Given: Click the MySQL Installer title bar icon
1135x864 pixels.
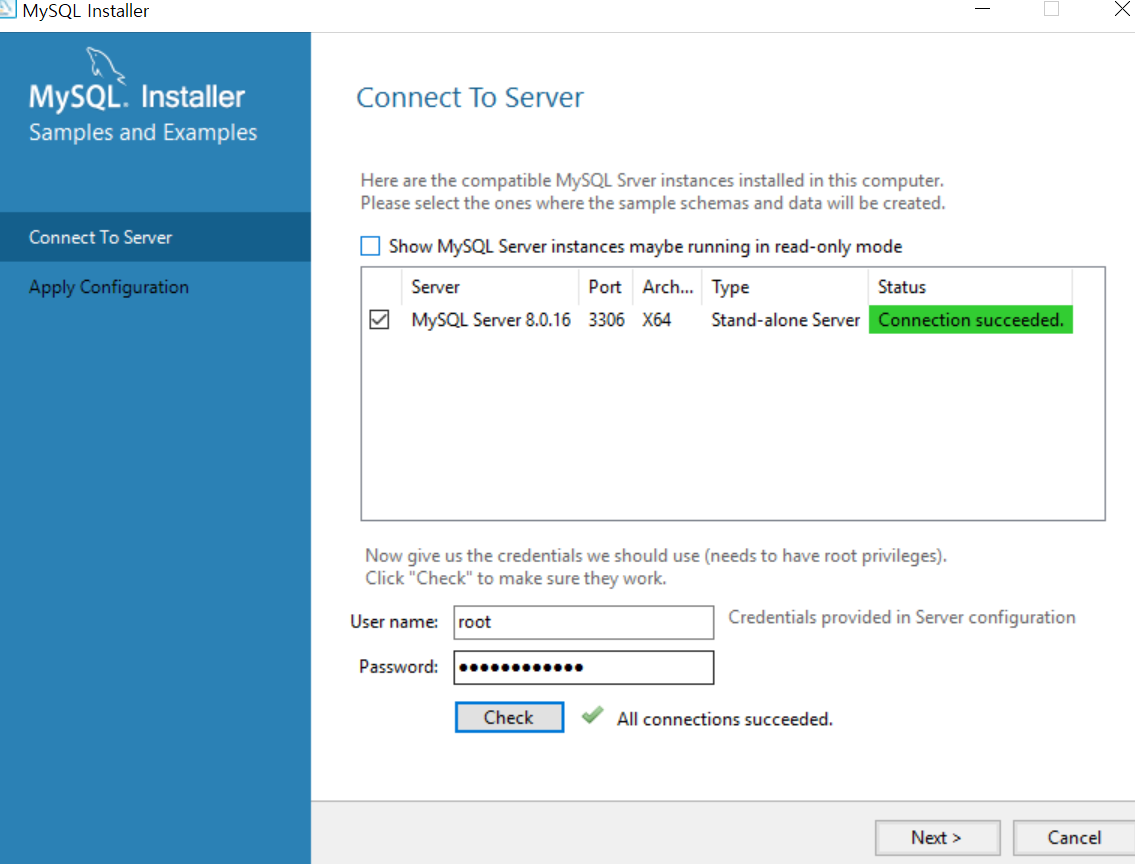Looking at the screenshot, I should (7, 9).
